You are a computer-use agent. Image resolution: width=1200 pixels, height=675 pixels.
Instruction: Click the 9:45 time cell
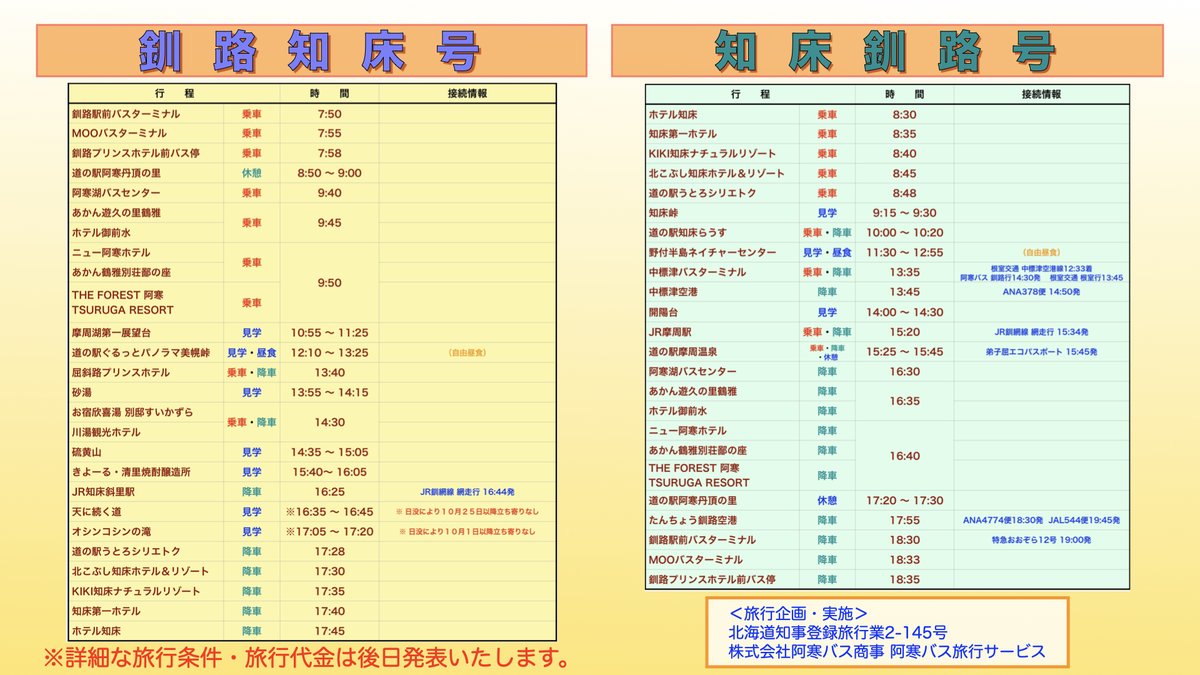point(329,223)
